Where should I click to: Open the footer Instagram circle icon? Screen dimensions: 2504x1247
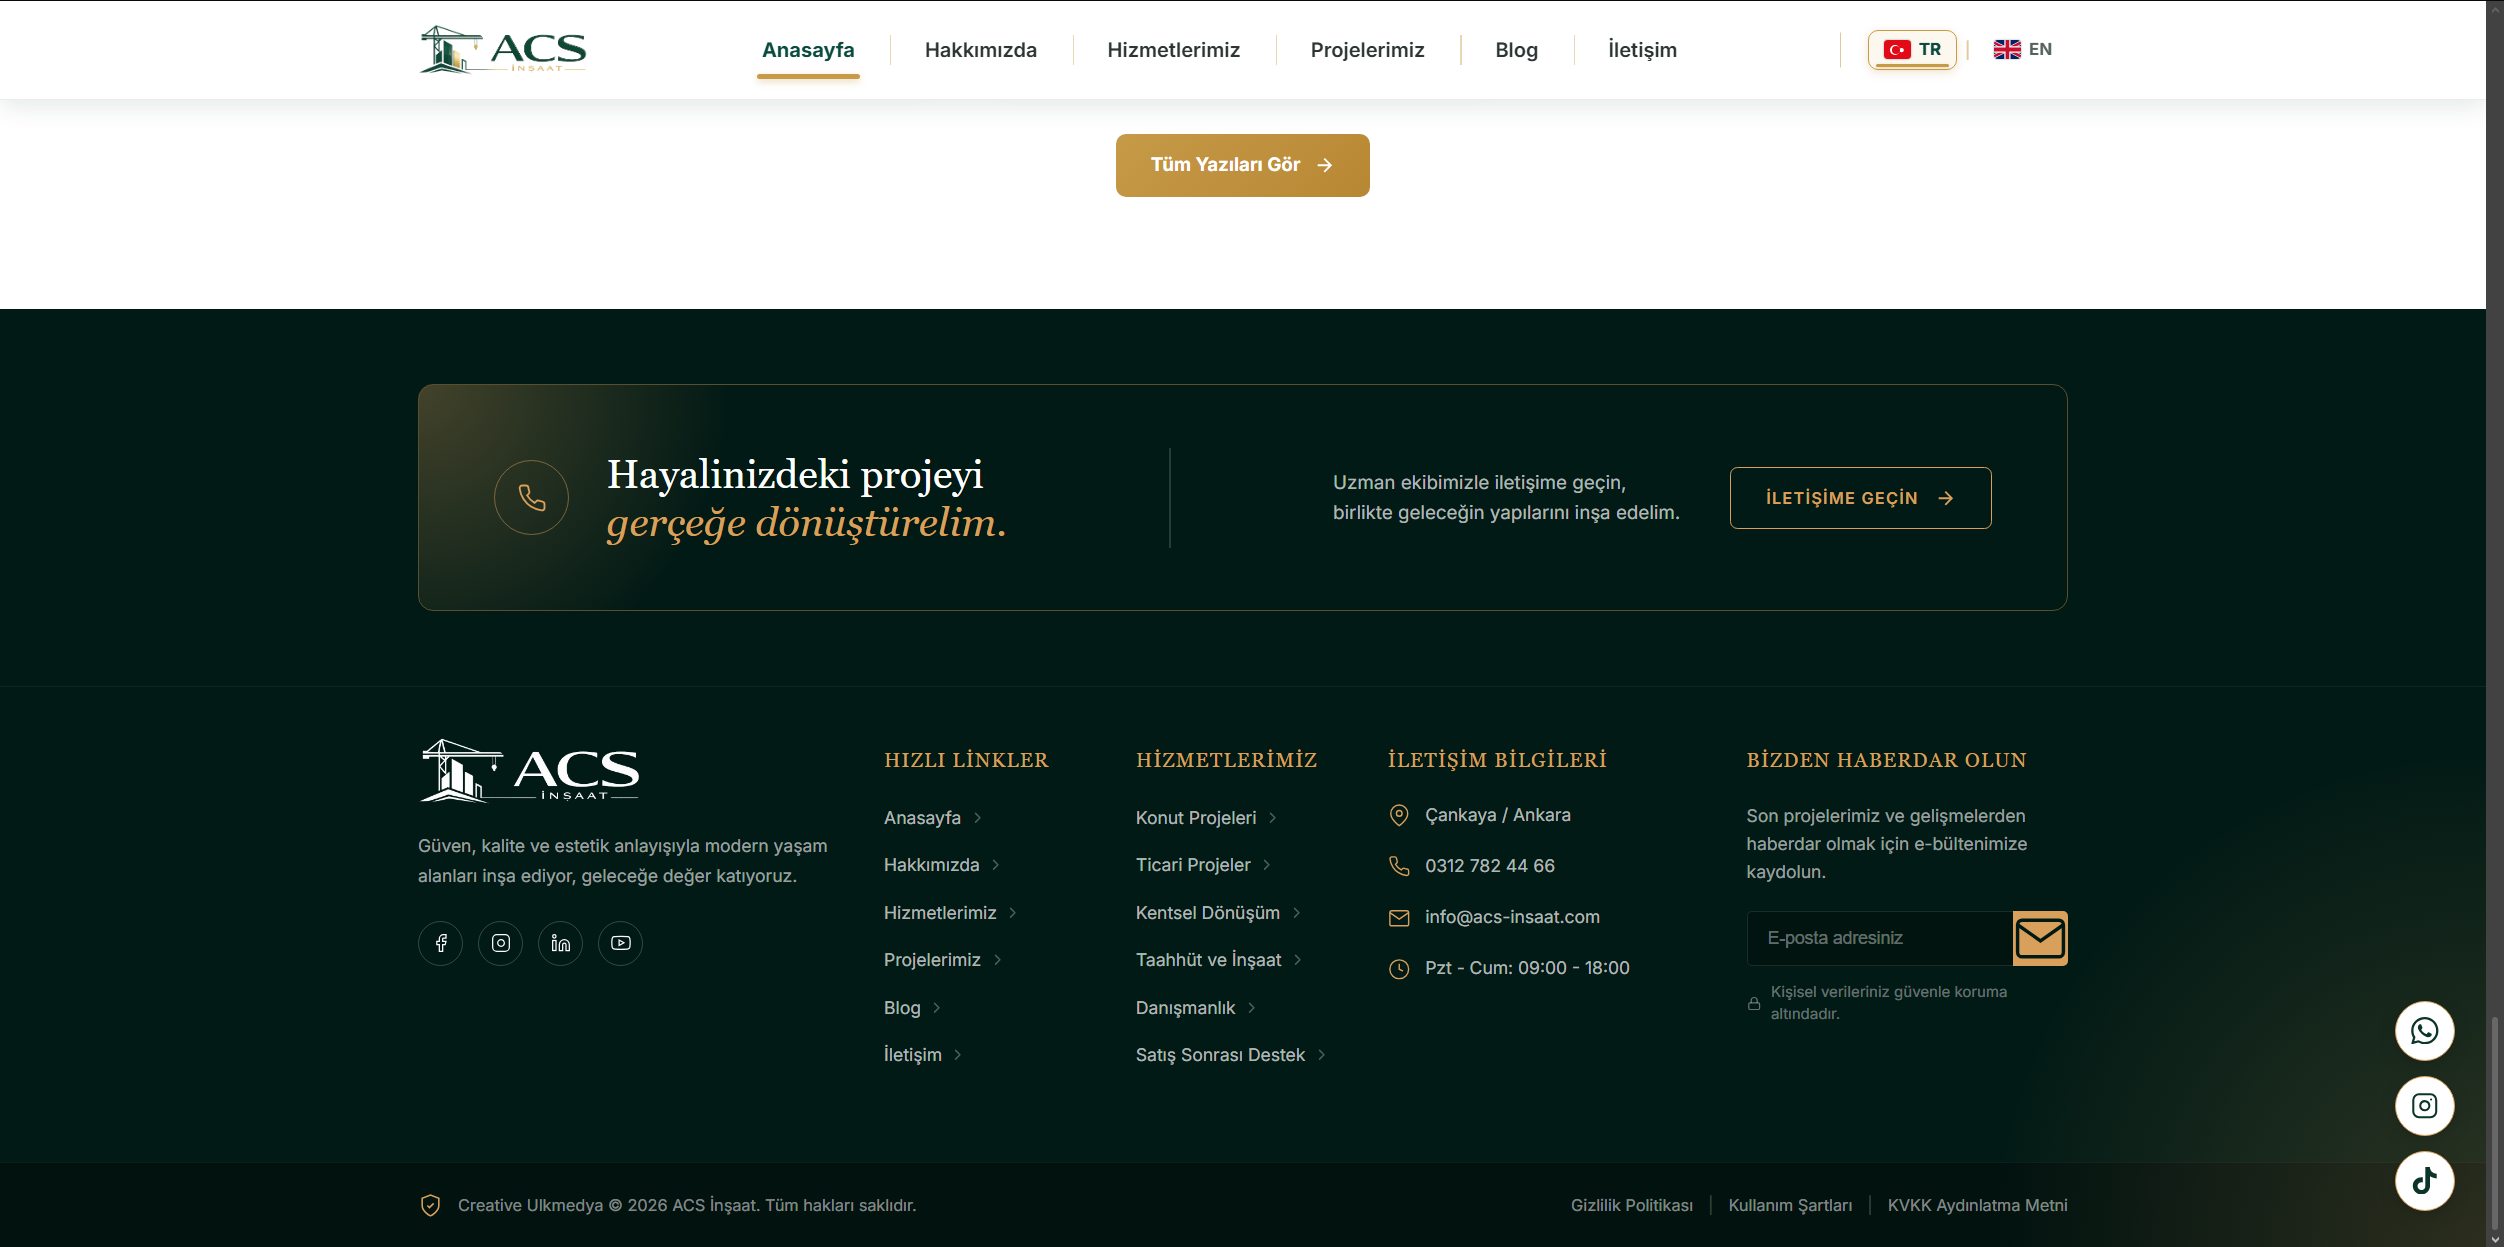click(500, 943)
